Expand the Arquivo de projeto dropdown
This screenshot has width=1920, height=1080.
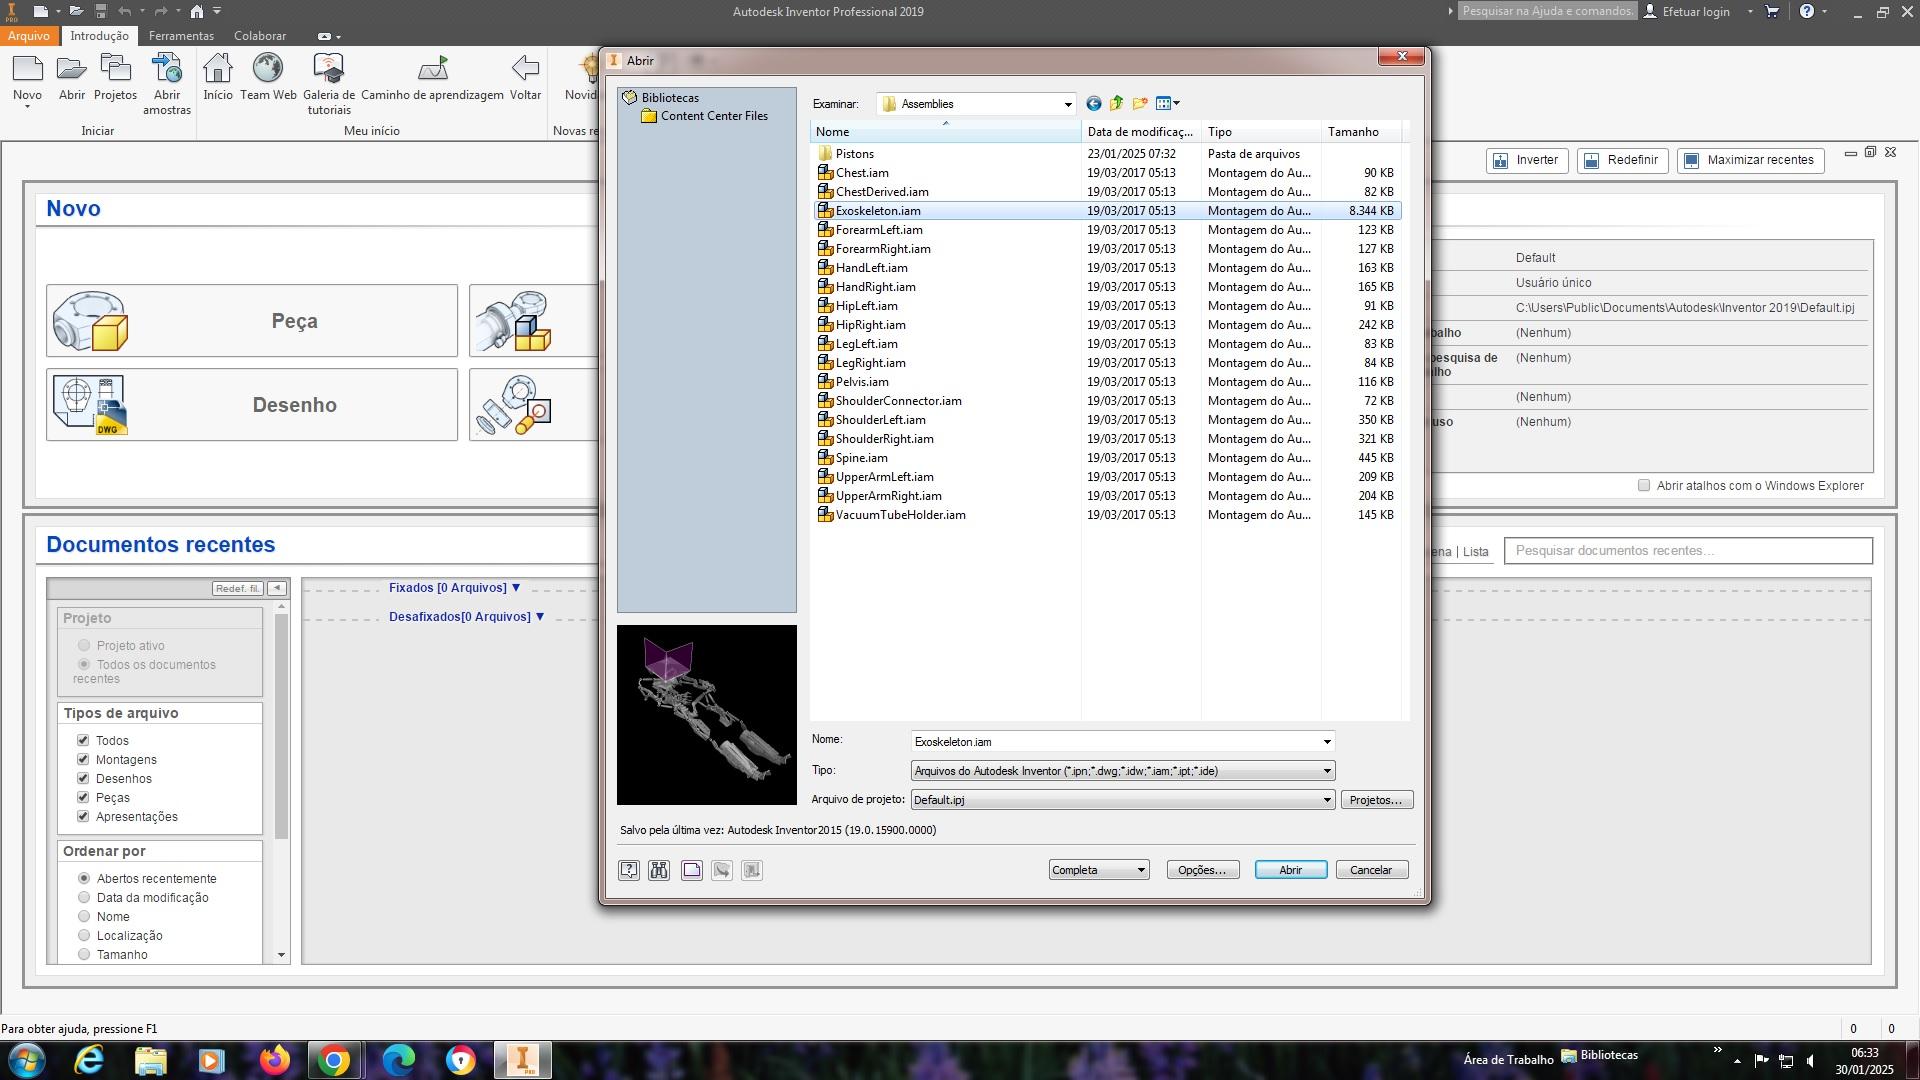1327,800
